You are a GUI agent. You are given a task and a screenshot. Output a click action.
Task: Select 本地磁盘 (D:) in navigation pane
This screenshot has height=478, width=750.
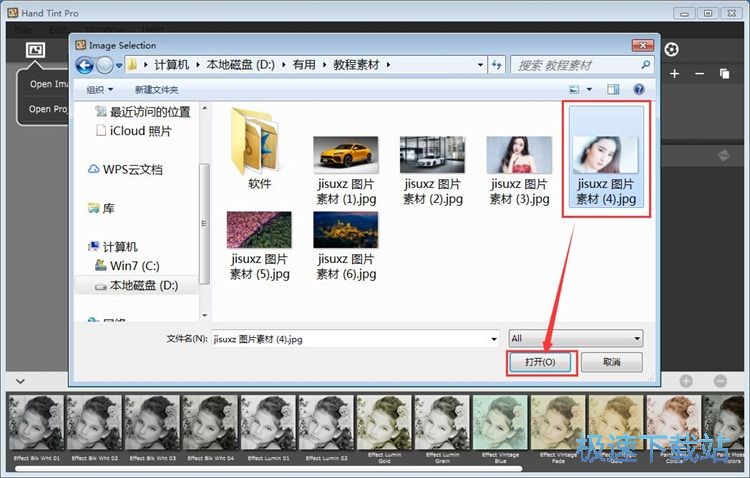click(137, 286)
